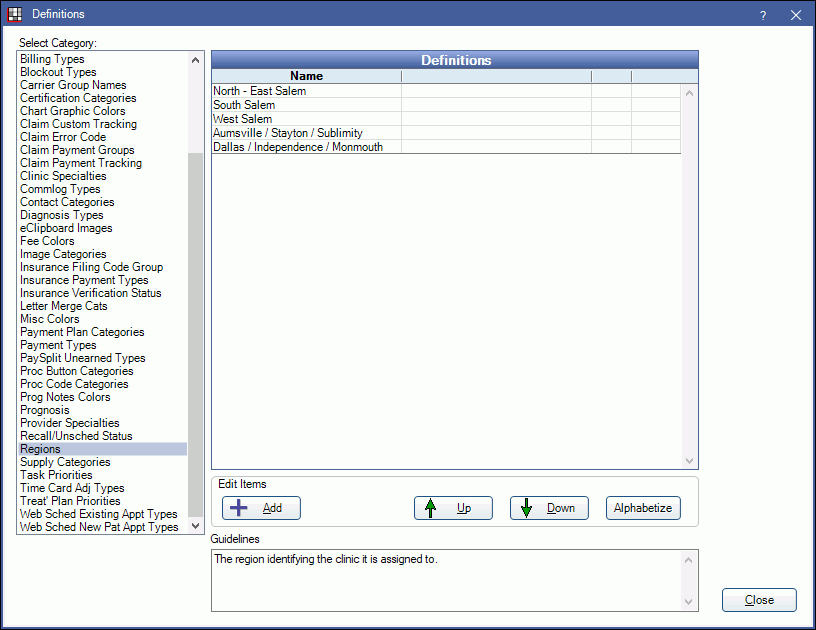This screenshot has width=816, height=630.
Task: Select the West Salem row
Action: (446, 119)
